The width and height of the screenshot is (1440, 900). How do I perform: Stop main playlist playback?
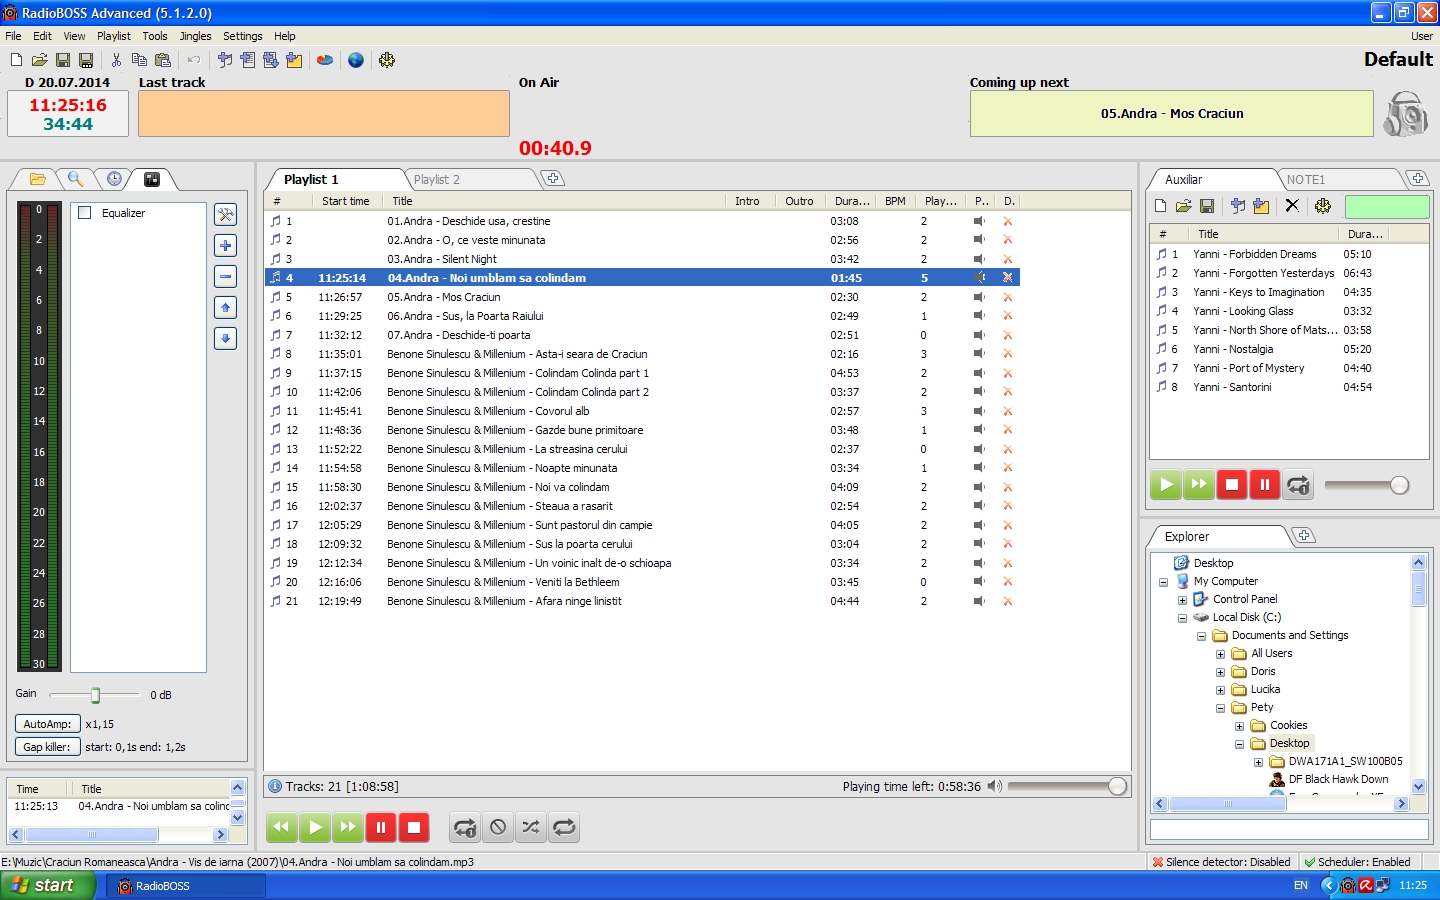pos(414,827)
